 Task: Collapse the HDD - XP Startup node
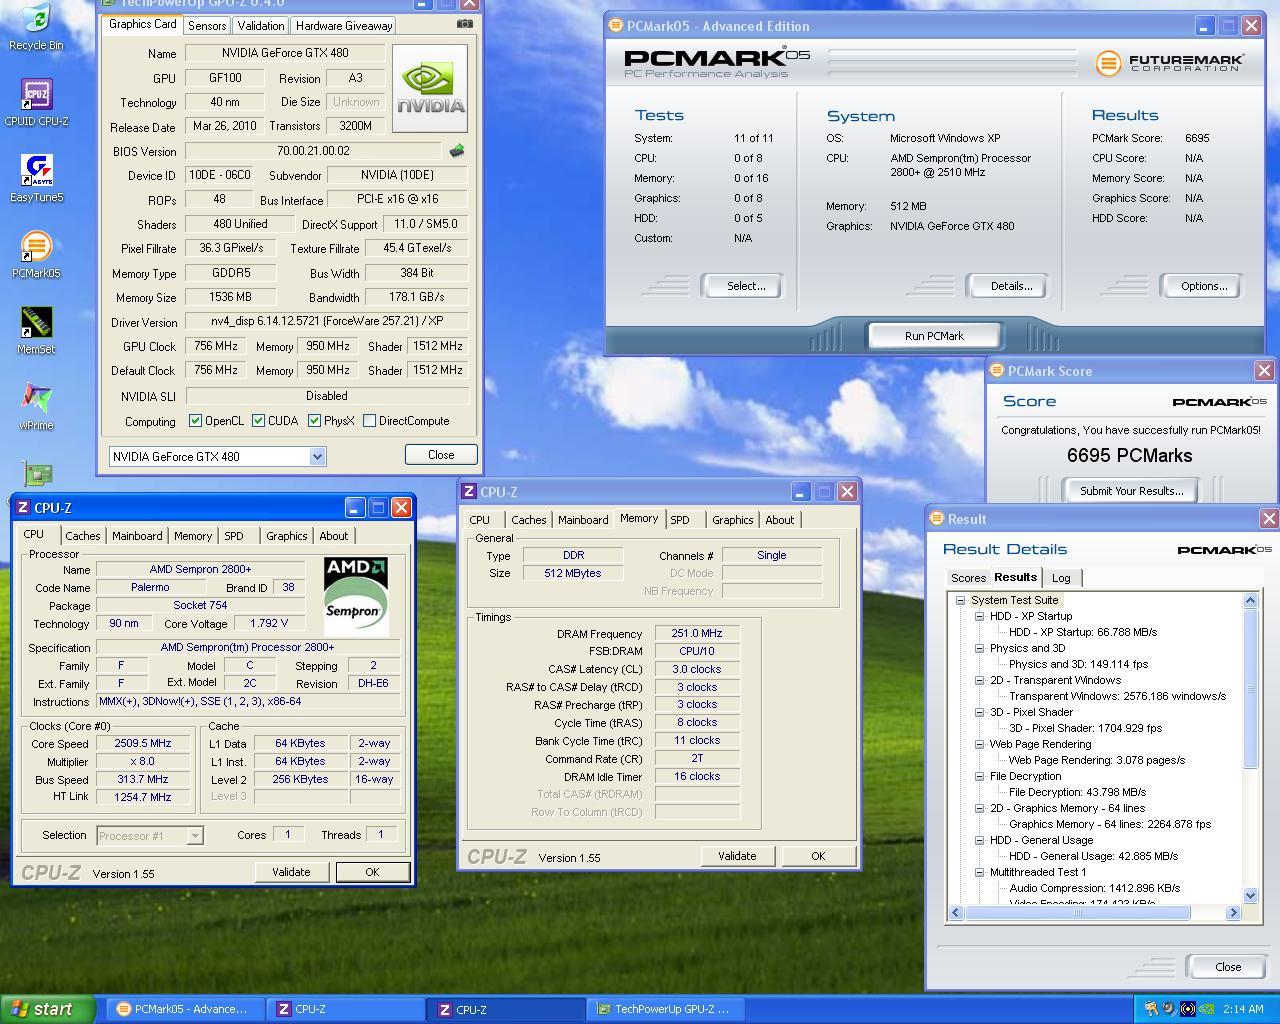tap(979, 617)
